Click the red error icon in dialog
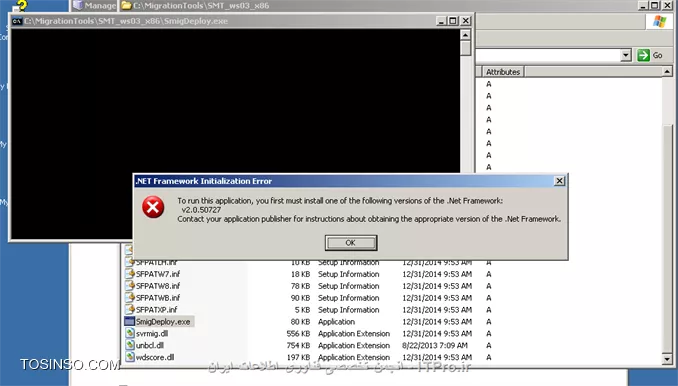This screenshot has height=386, width=678. pos(153,207)
